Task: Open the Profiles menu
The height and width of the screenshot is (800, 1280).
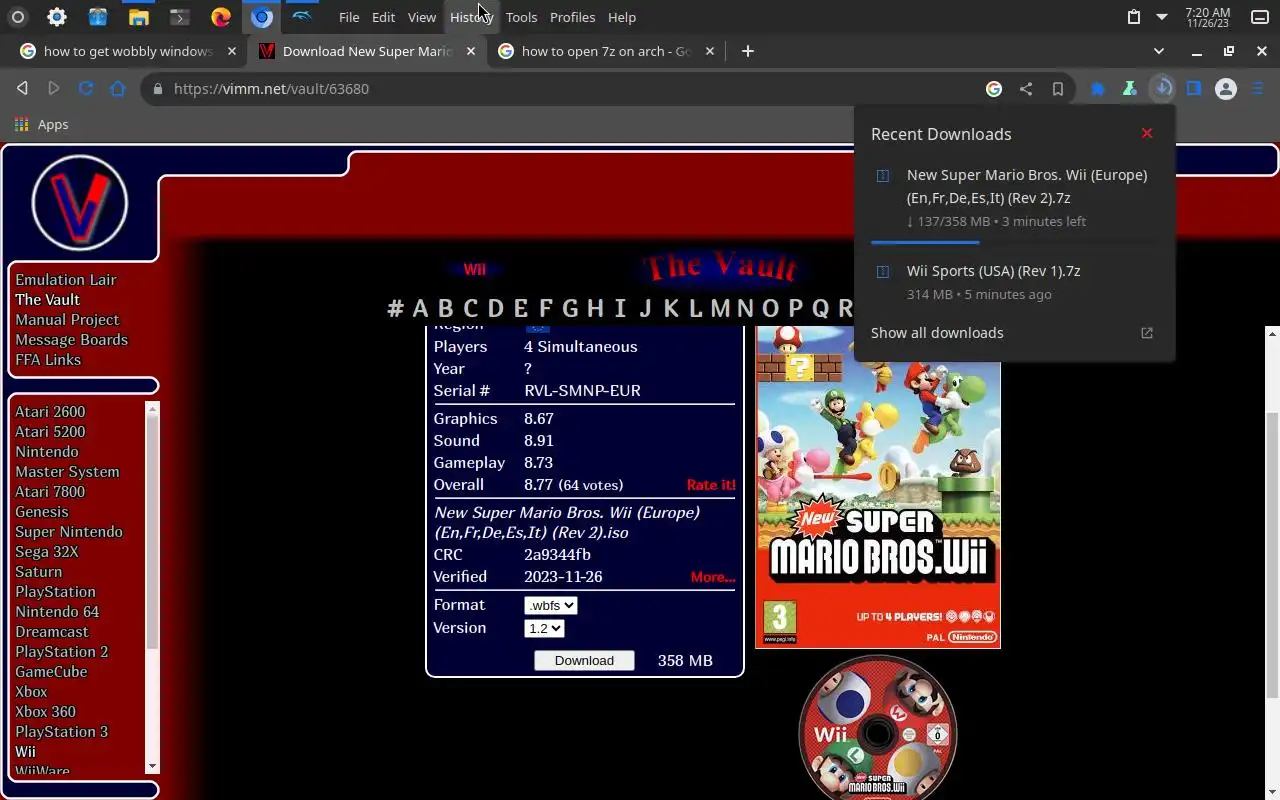Action: (572, 17)
